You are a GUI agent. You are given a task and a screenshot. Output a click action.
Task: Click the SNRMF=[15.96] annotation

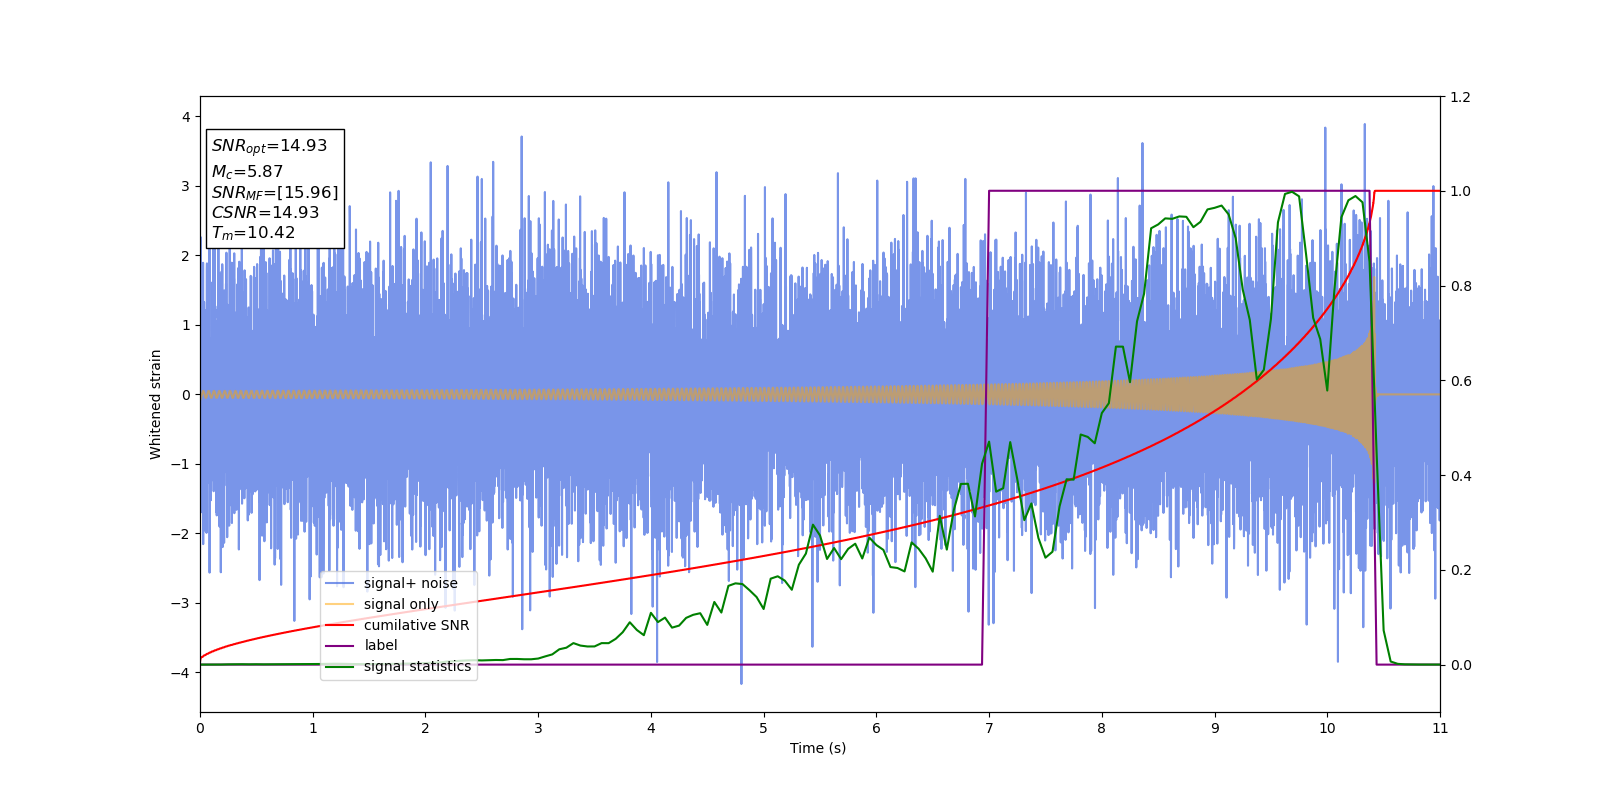[x=275, y=193]
